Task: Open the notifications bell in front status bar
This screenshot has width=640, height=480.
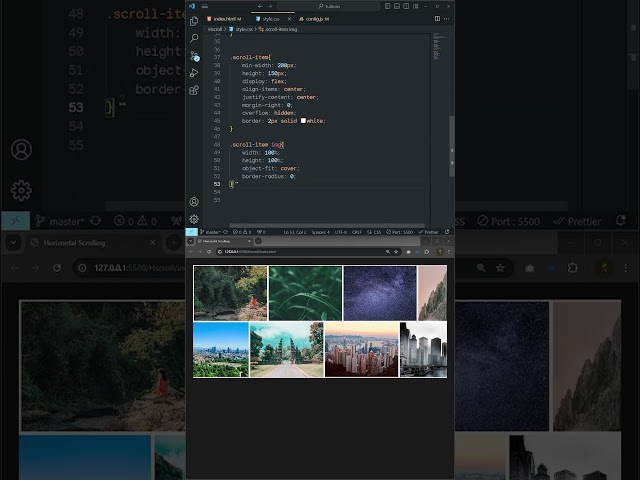Action: pos(447,232)
